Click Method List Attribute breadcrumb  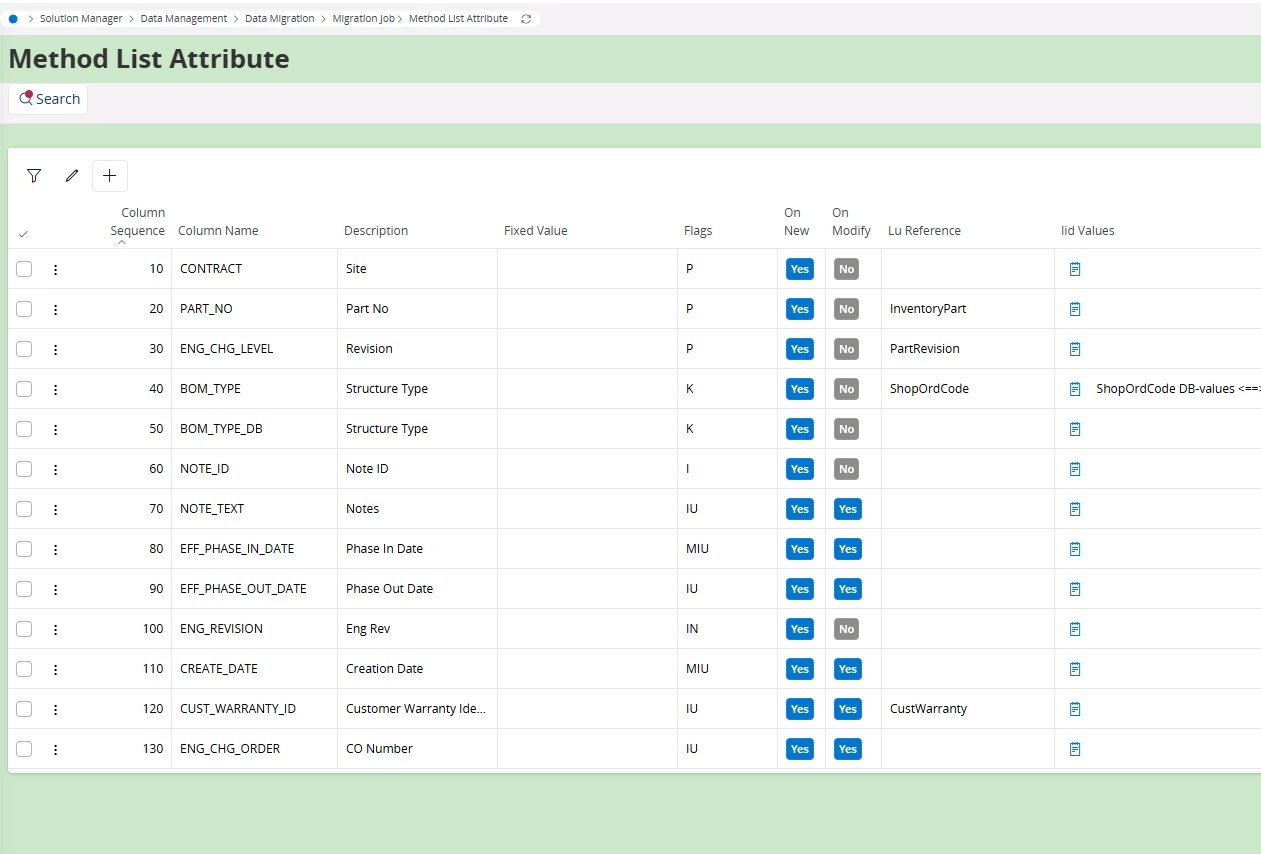click(x=458, y=19)
